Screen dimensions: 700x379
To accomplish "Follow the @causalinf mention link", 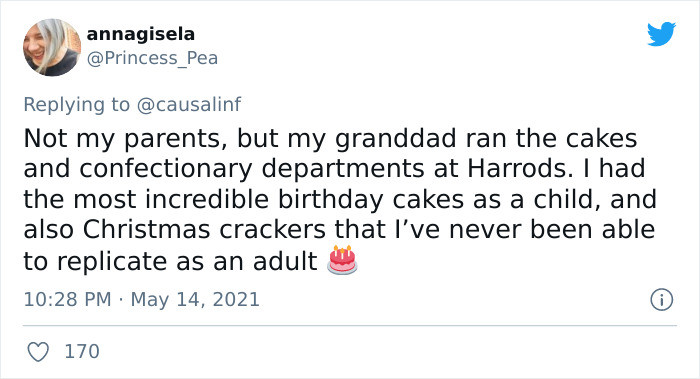I will pos(188,104).
